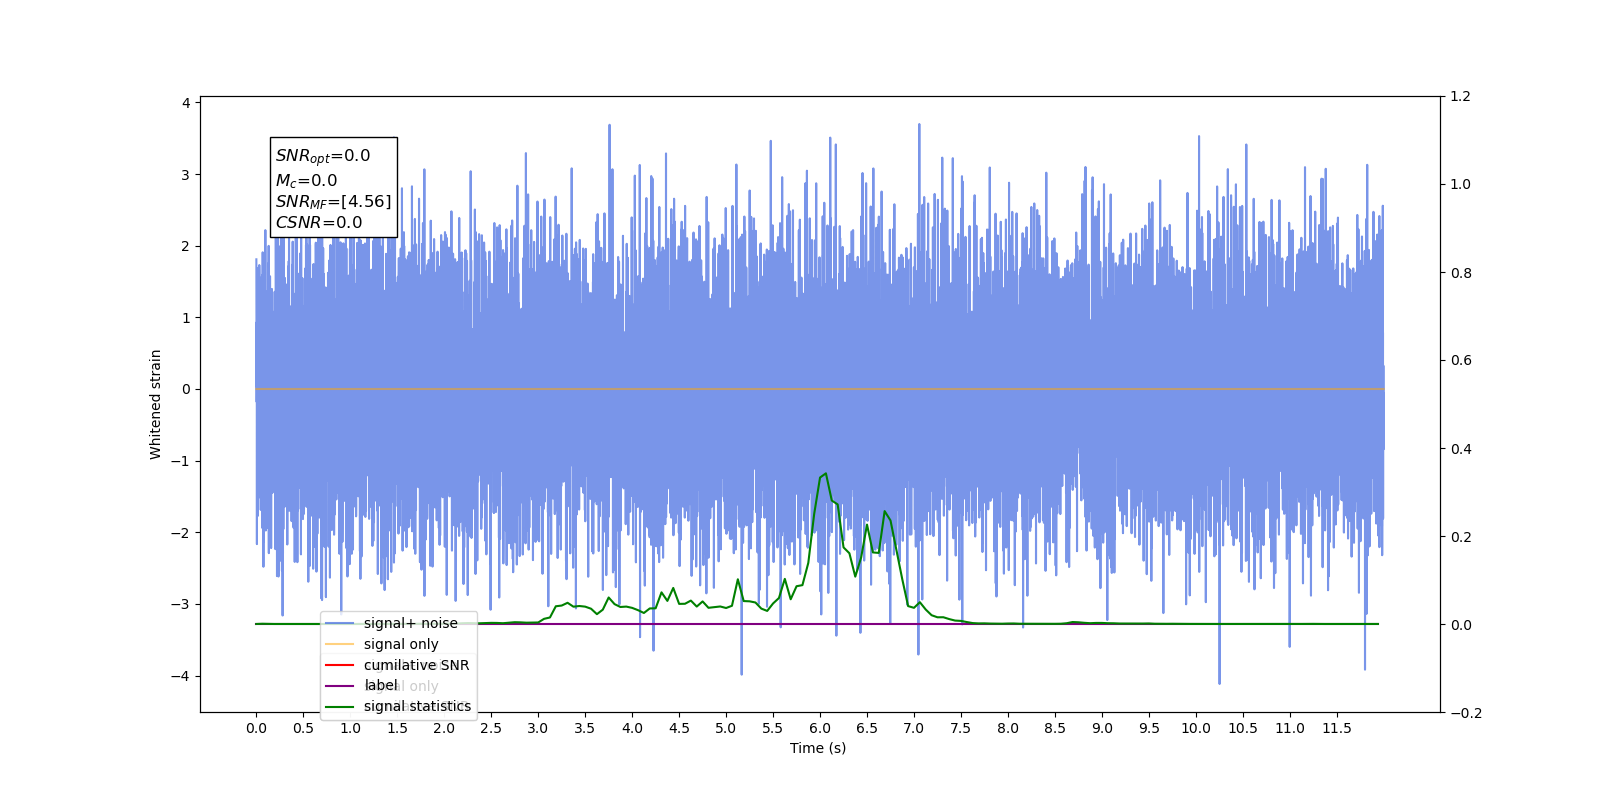This screenshot has height=800, width=1600.
Task: Click the Time axis tick label 5.5
Action: 773,728
